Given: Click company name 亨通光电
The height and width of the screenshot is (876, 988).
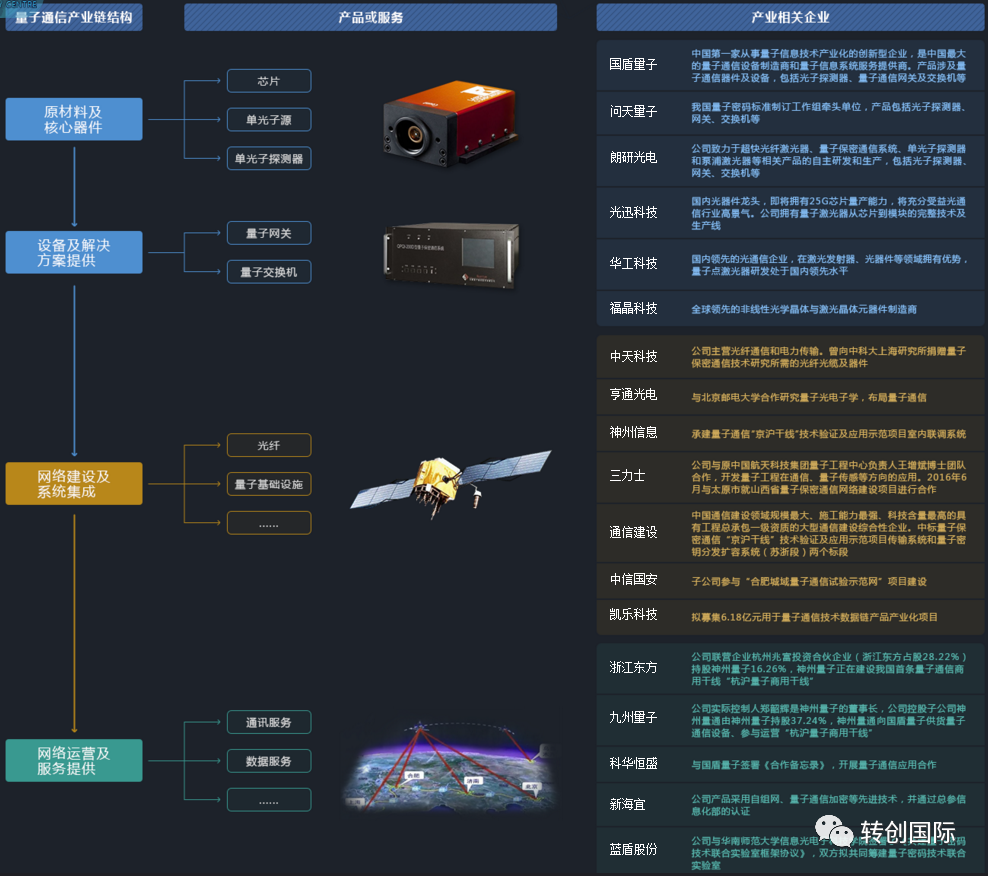Looking at the screenshot, I should (x=633, y=395).
